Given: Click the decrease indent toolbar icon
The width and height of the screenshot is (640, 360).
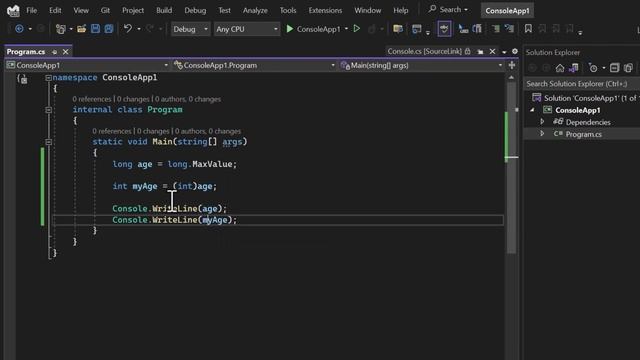Looking at the screenshot, I should pos(495,29).
